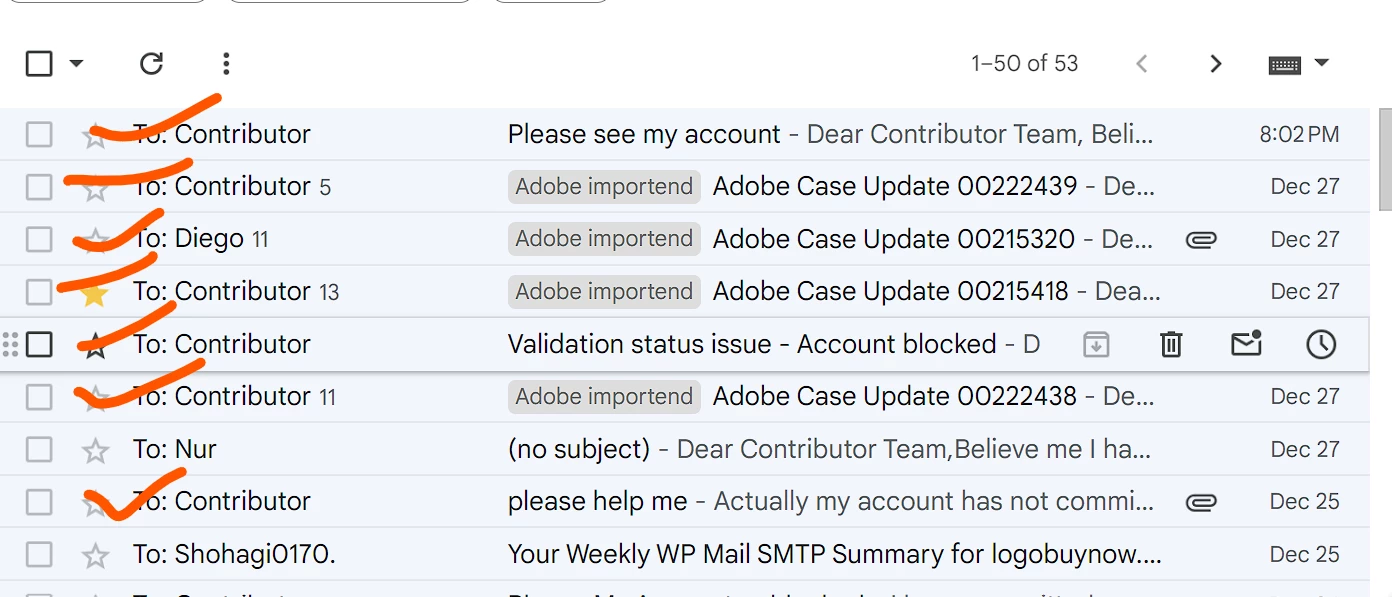The width and height of the screenshot is (1392, 597).
Task: Mark Validation status issue email as unread
Action: (x=1246, y=345)
